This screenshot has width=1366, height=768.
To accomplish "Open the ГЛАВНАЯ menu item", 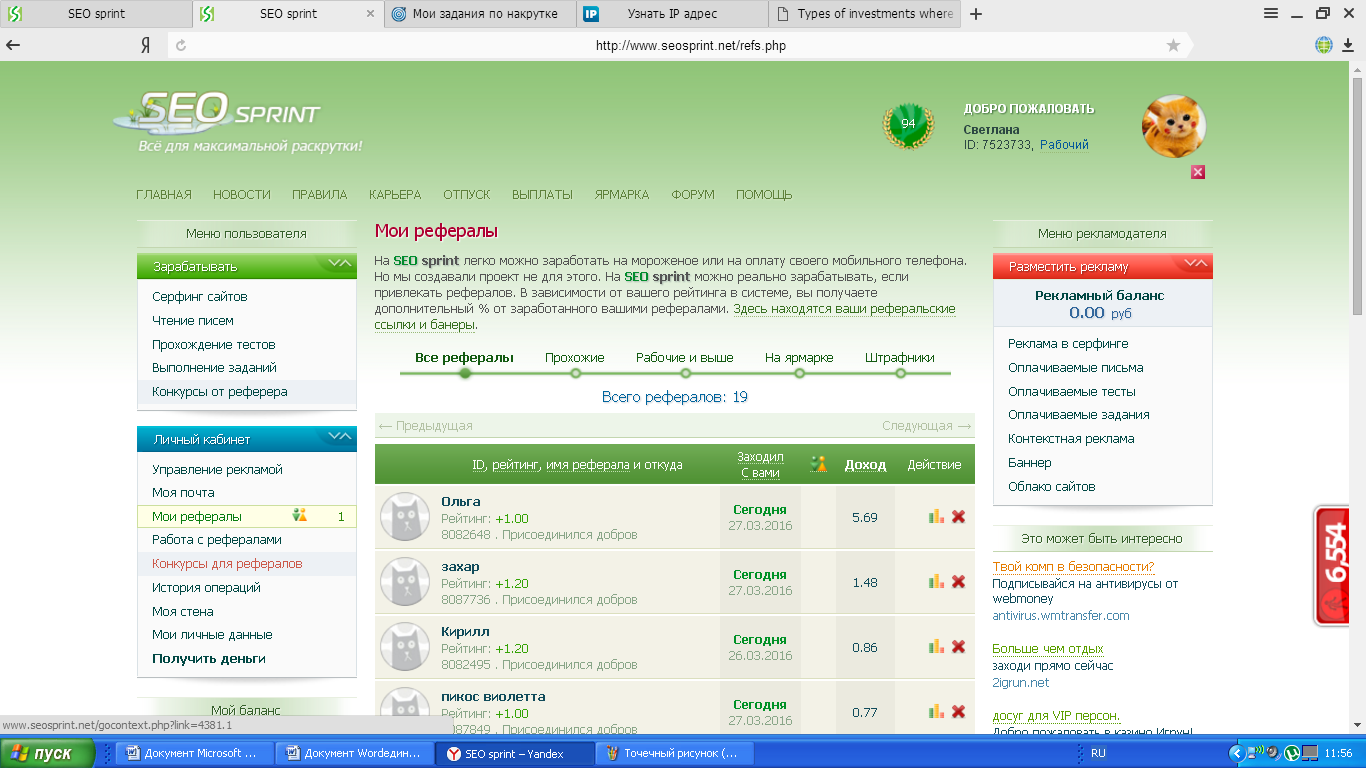I will [164, 194].
